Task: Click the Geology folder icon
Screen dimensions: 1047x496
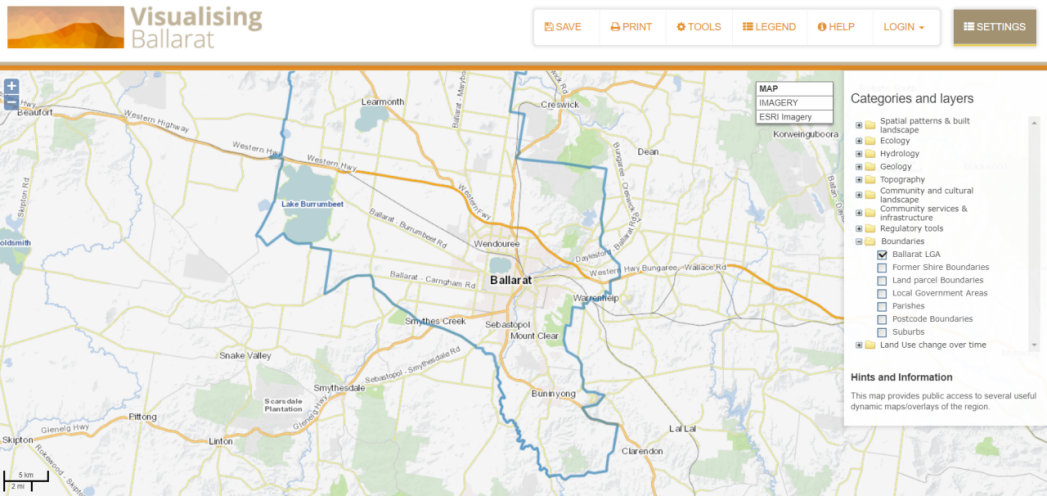Action: [x=870, y=167]
